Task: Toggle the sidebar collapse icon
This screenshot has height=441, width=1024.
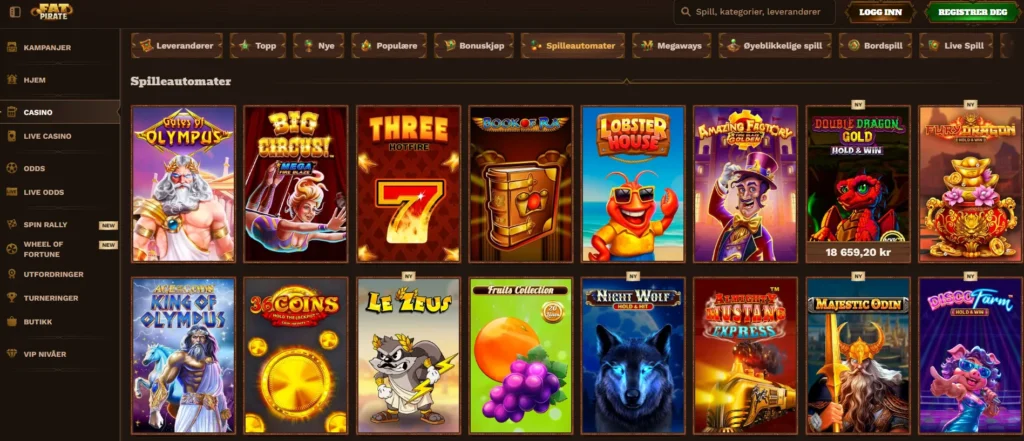Action: pyautogui.click(x=15, y=12)
